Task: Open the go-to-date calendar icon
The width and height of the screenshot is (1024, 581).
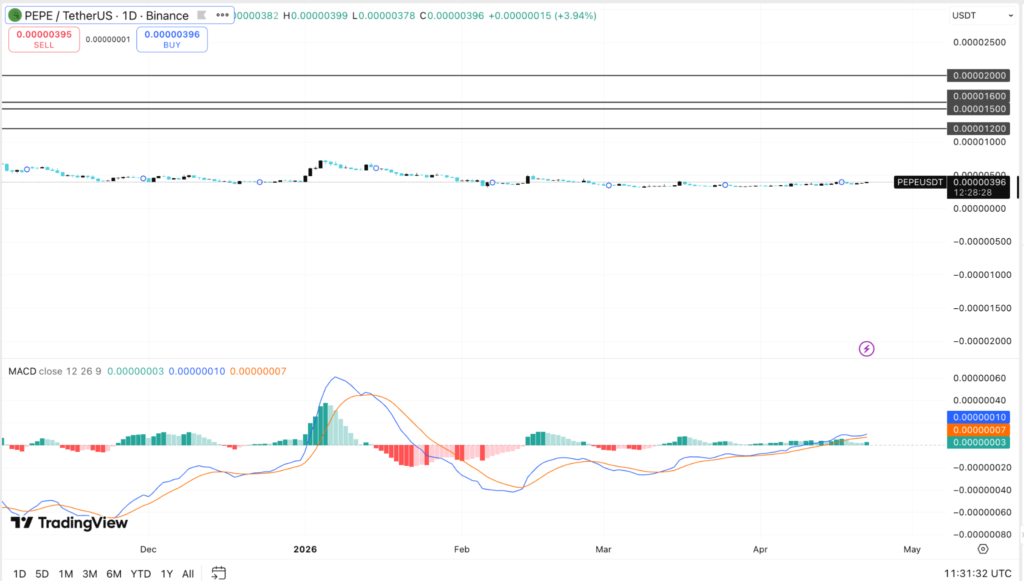Action: tap(218, 573)
